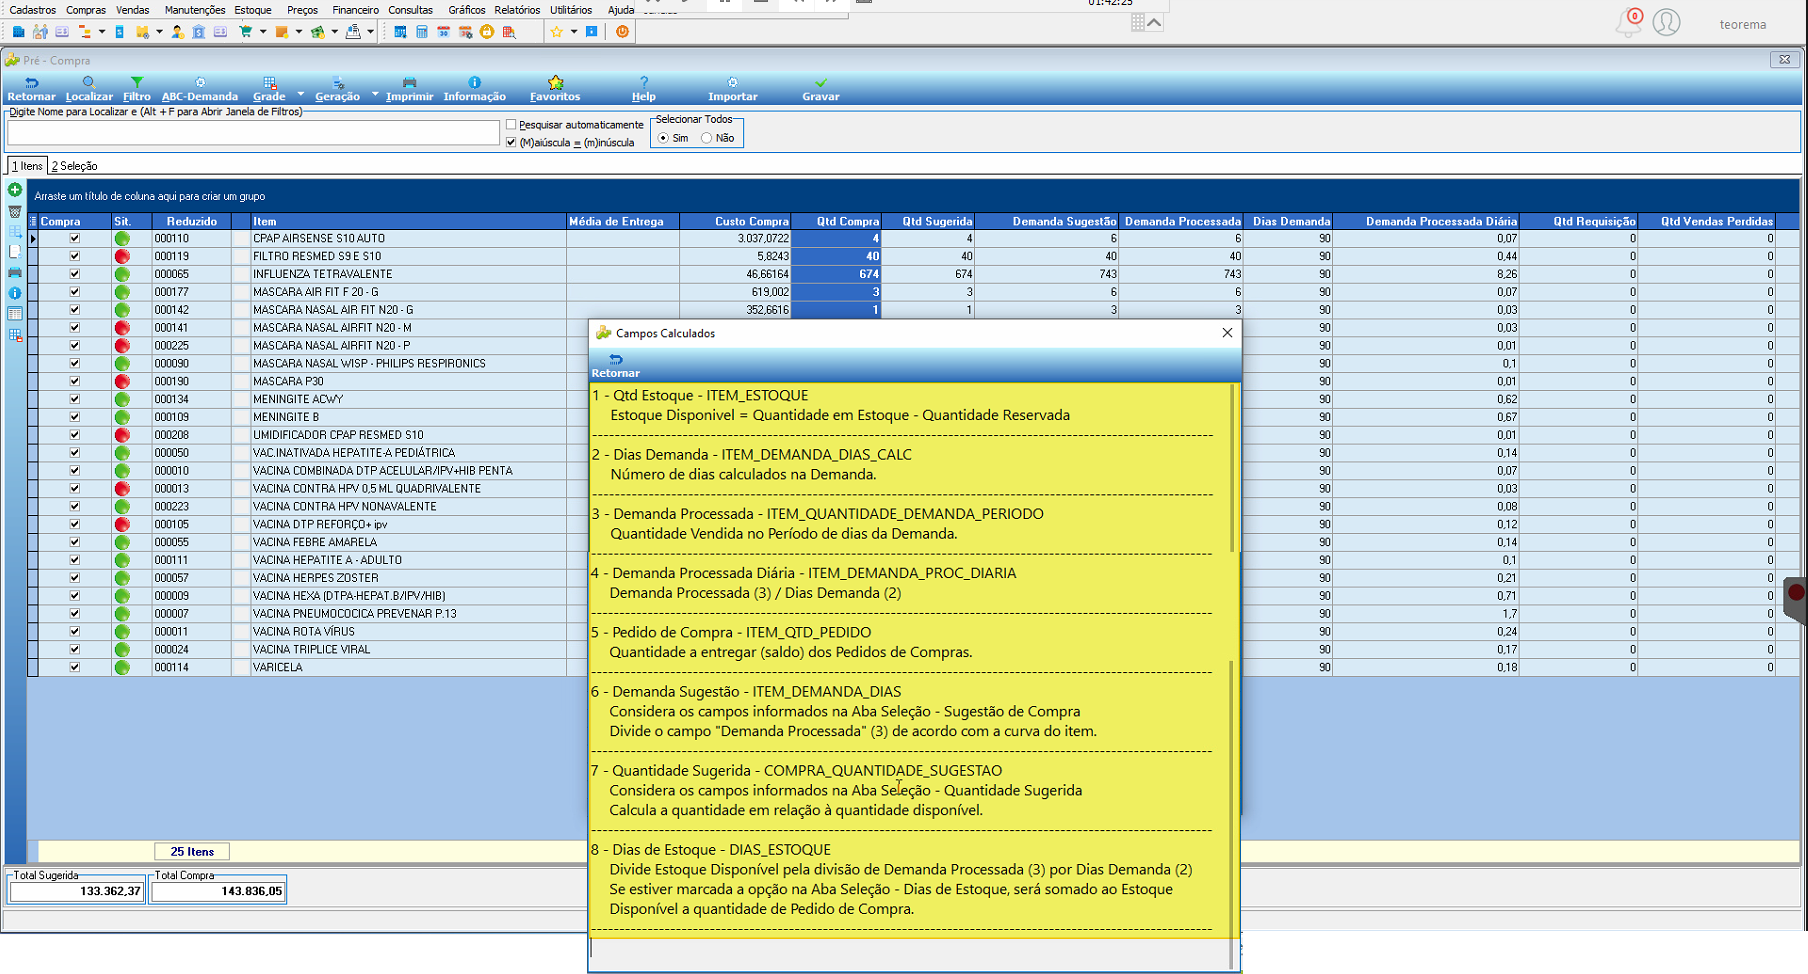The height and width of the screenshot is (974, 1808).
Task: Enable Pesquisar automaticamente checkbox
Action: [511, 125]
